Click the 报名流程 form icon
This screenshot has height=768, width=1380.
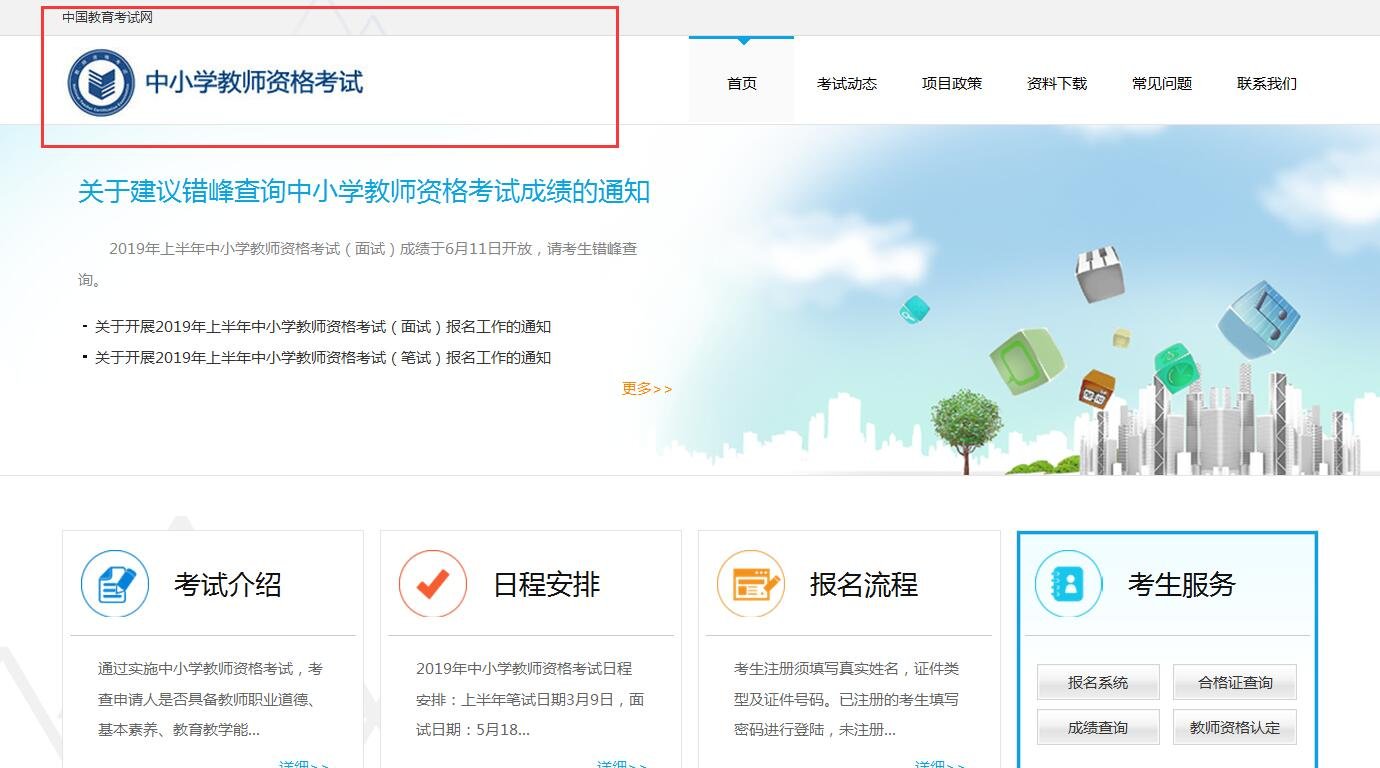[x=748, y=584]
